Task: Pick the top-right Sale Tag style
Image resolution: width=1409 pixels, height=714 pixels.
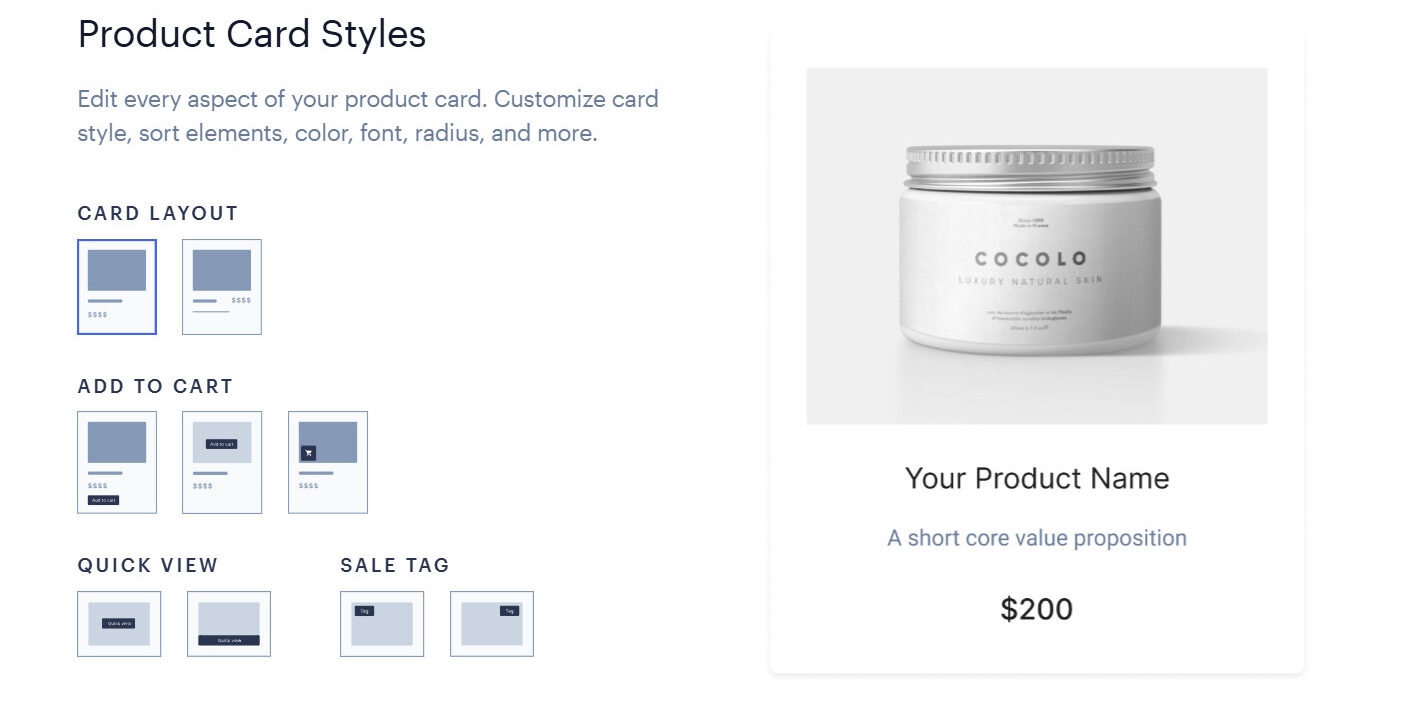Action: pos(491,623)
